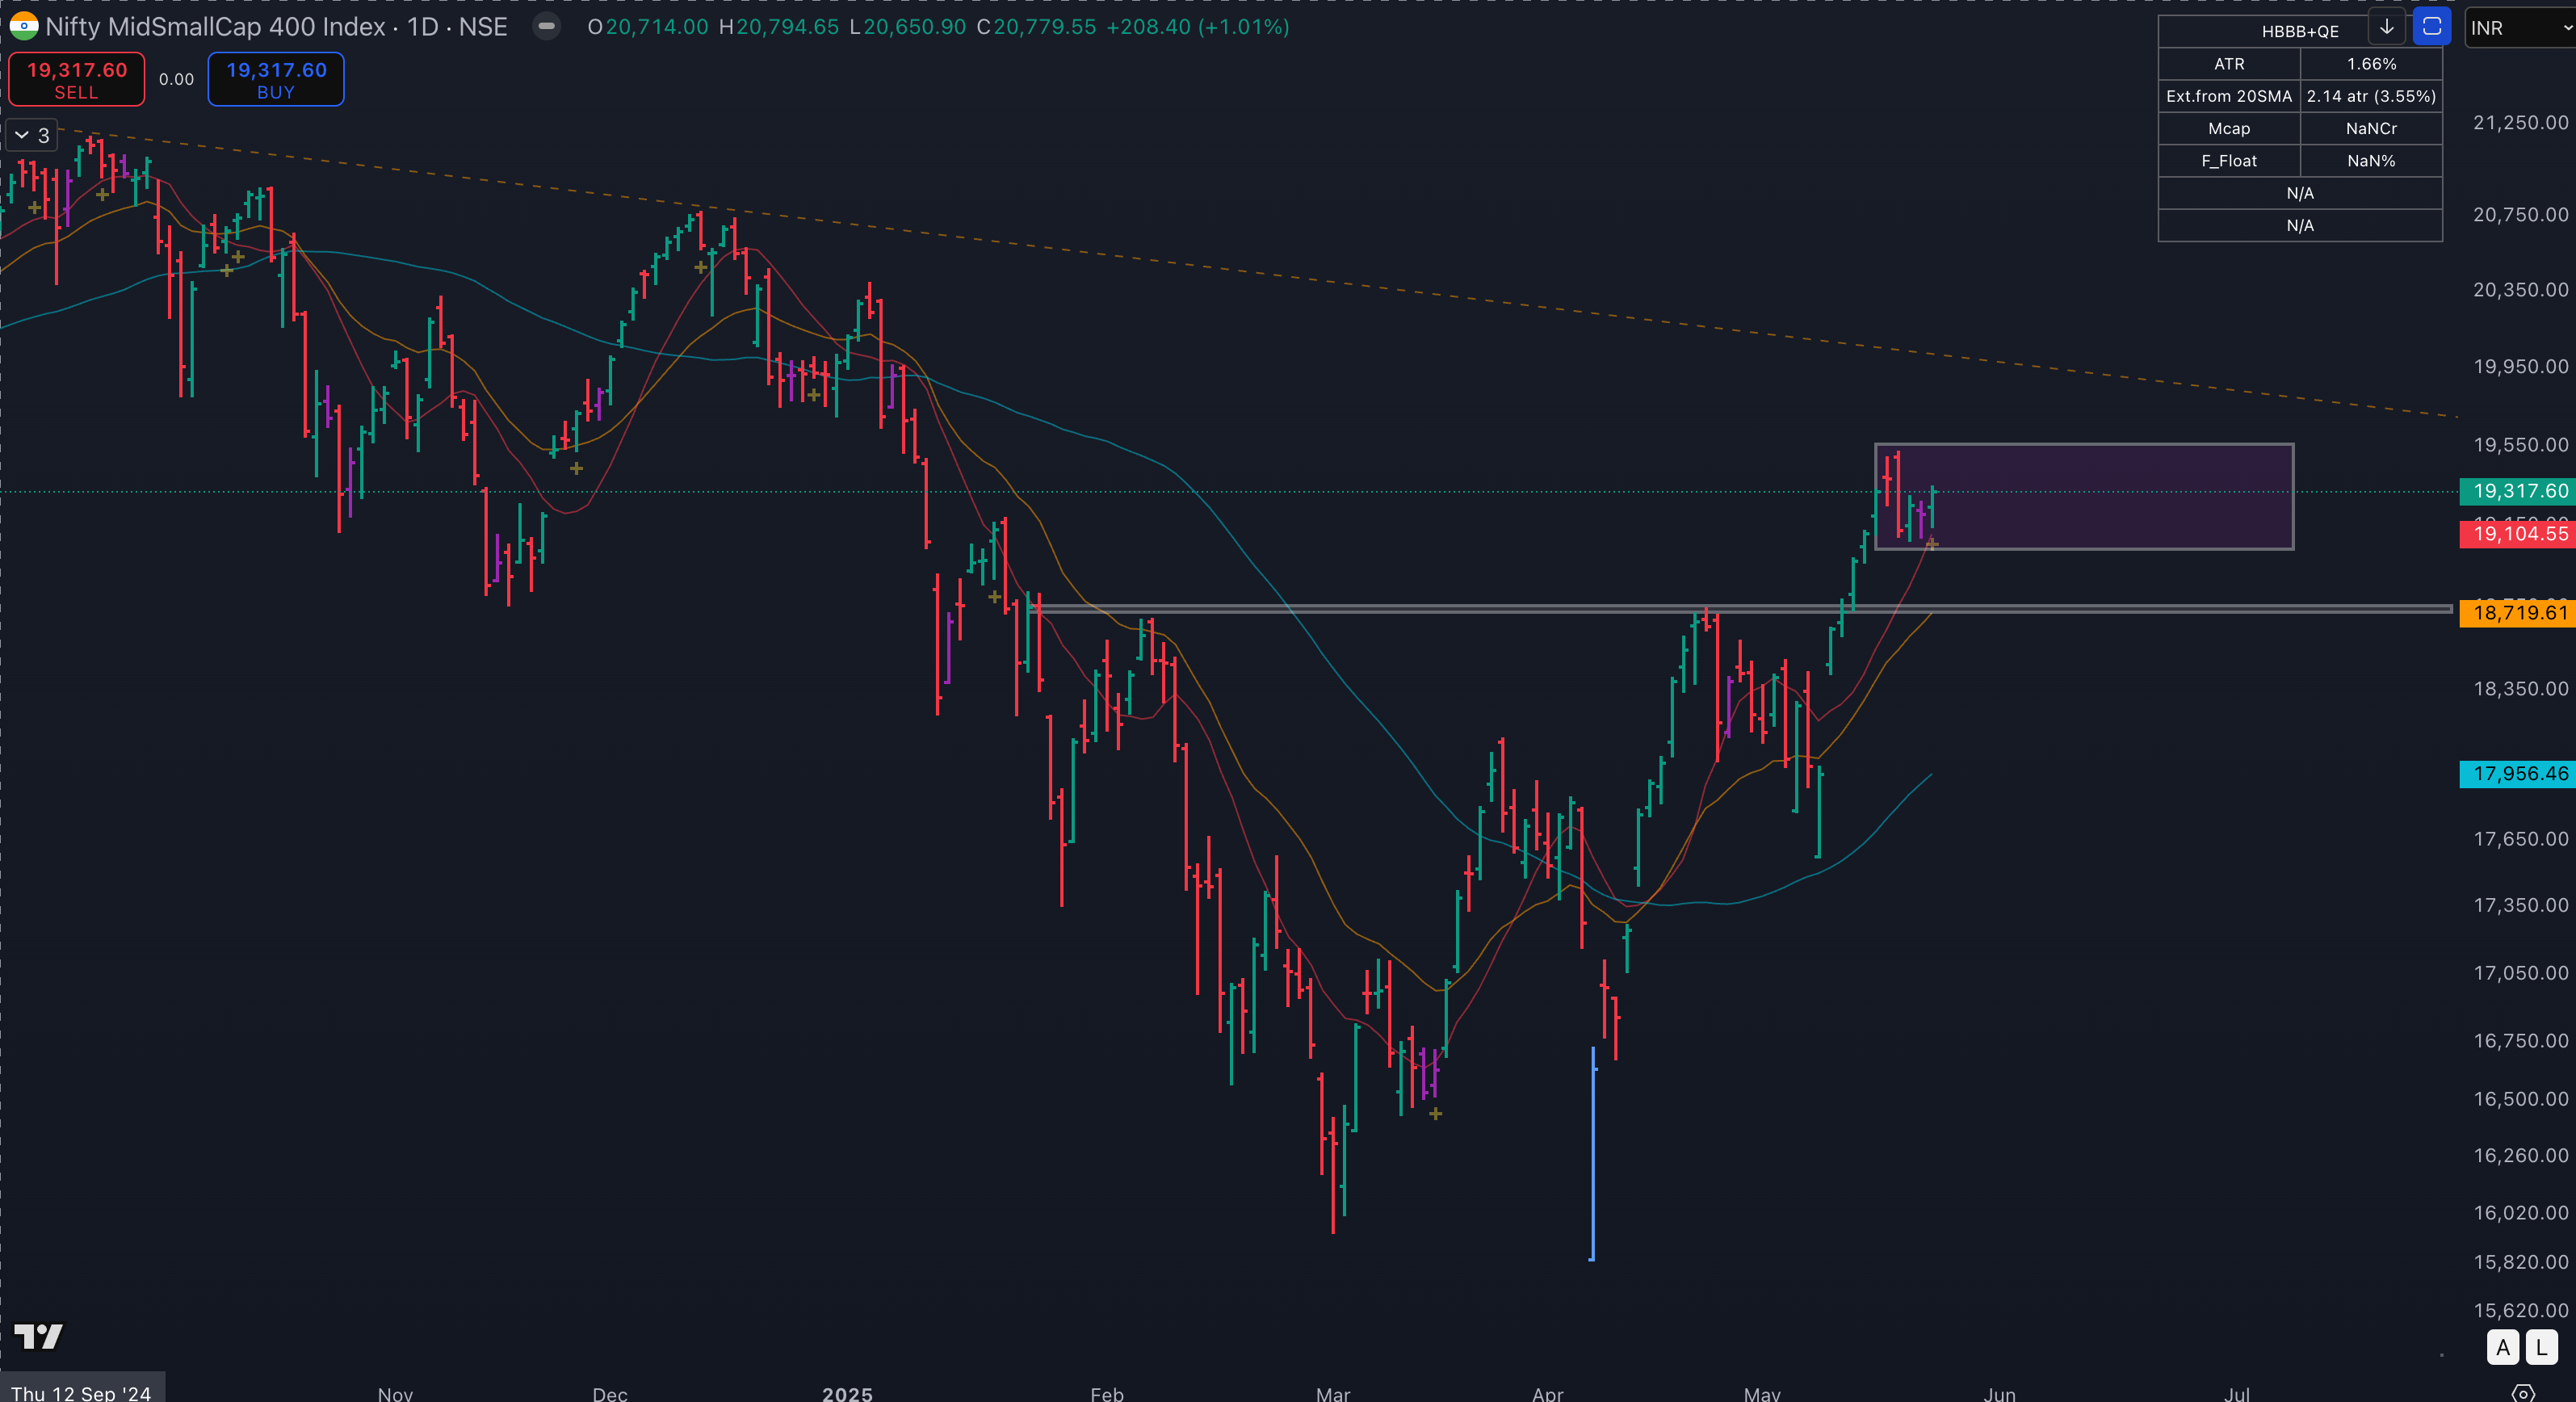Click the Mar label on time axis
The image size is (2576, 1402).
[x=1333, y=1393]
